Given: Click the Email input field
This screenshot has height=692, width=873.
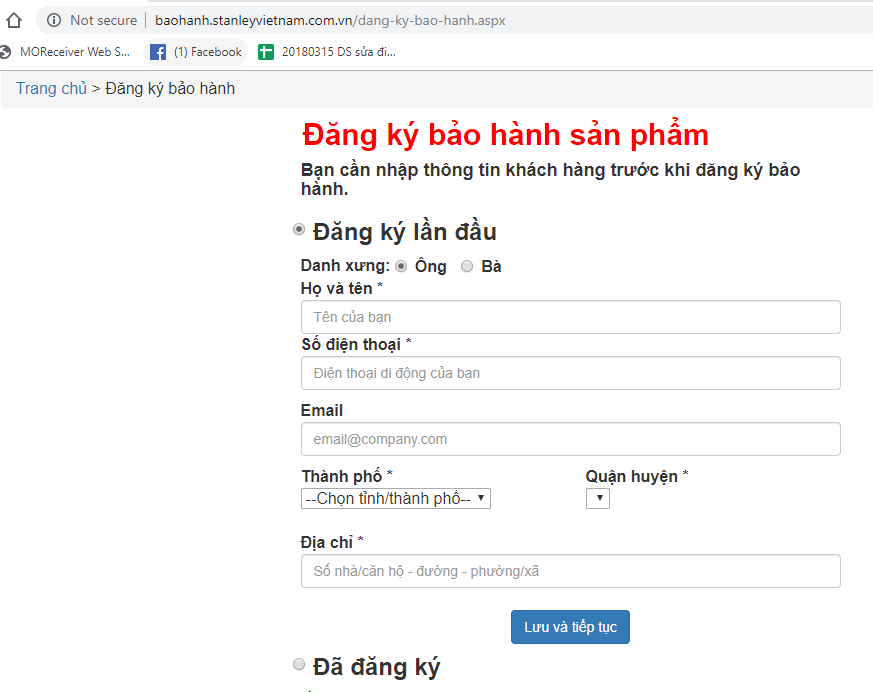Looking at the screenshot, I should pos(570,439).
